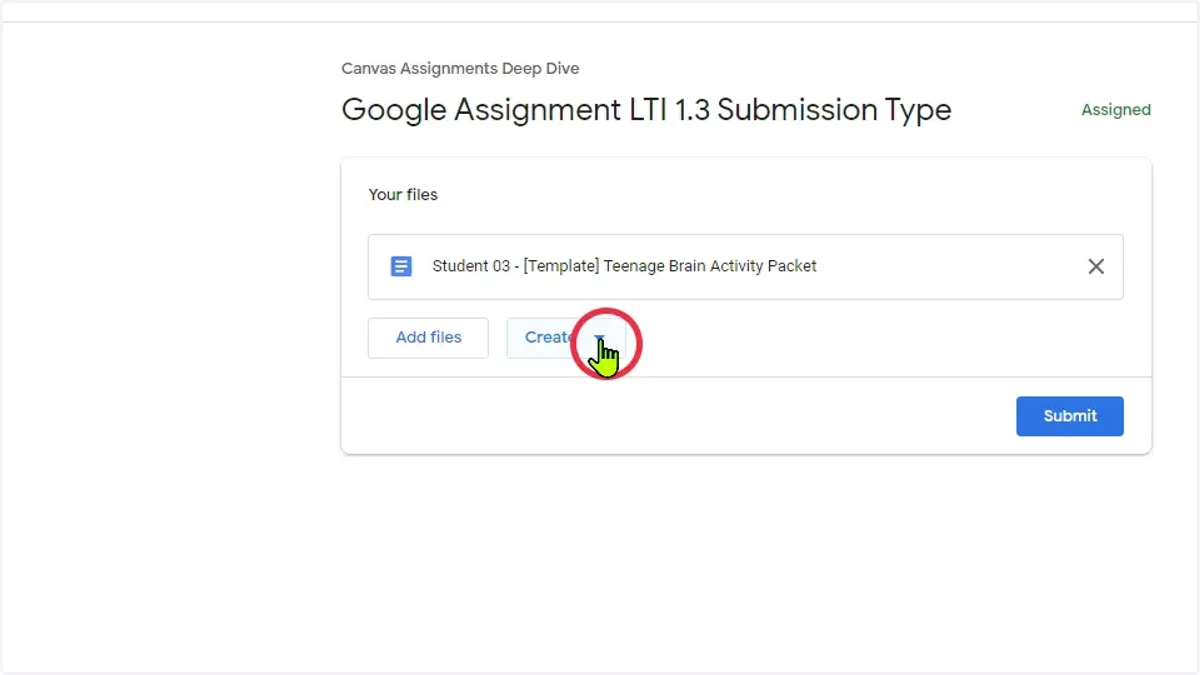Expand the Create dropdown arrow
The width and height of the screenshot is (1200, 675).
[599, 338]
